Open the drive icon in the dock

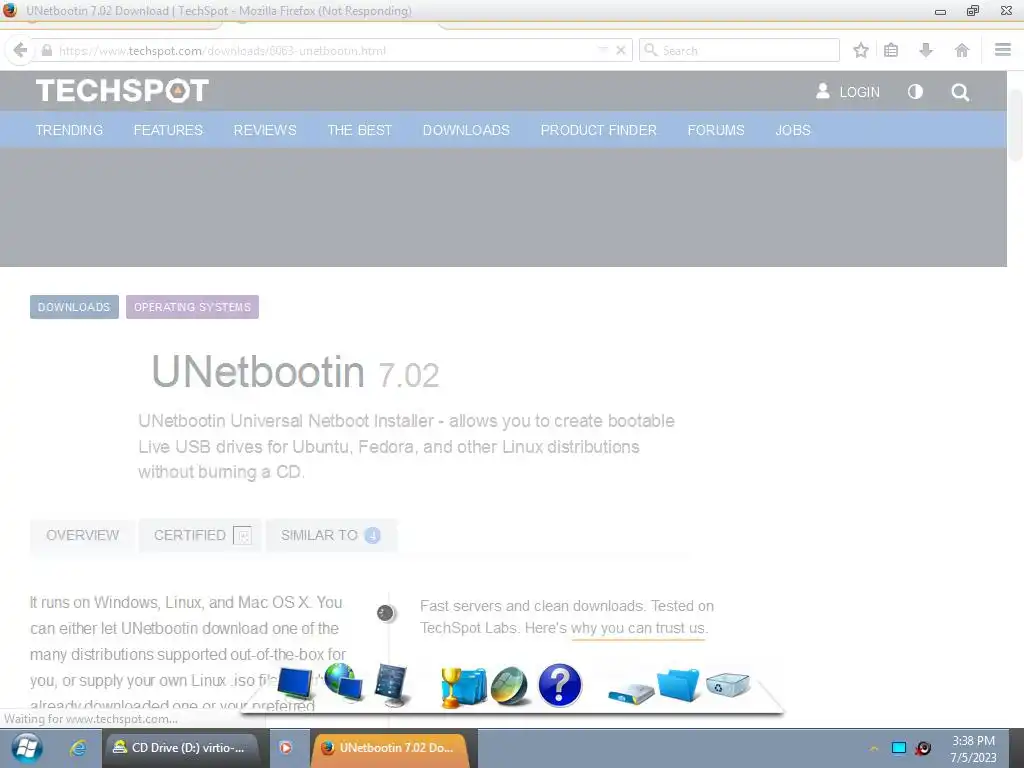[631, 693]
